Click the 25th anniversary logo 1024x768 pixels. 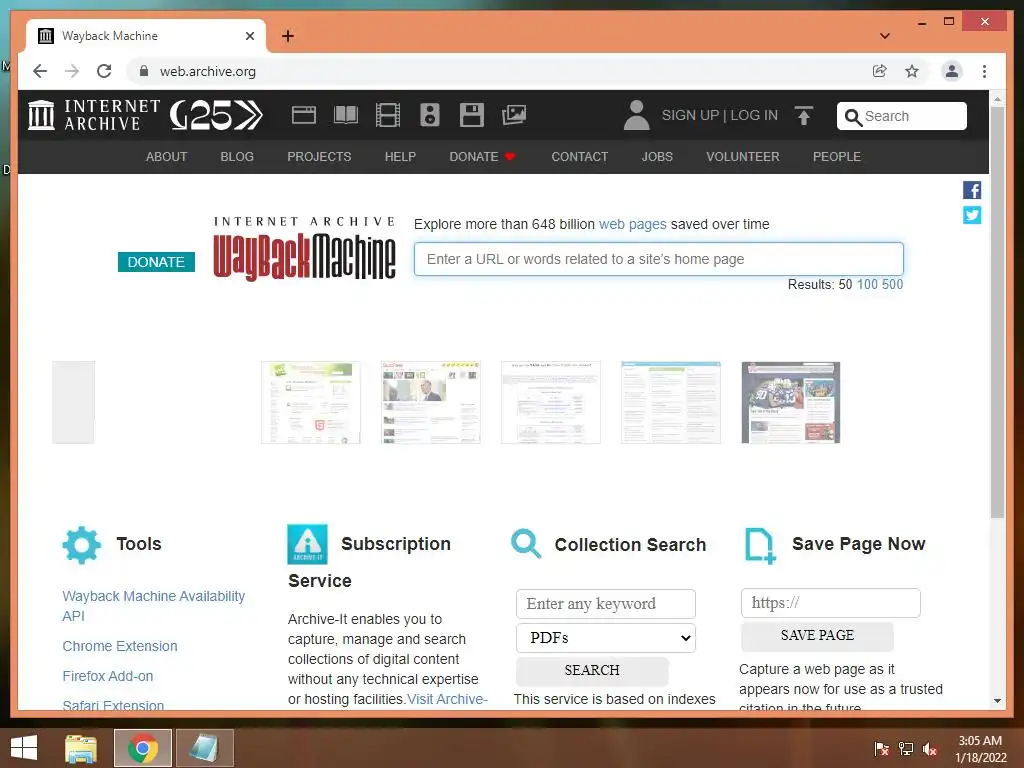click(216, 115)
